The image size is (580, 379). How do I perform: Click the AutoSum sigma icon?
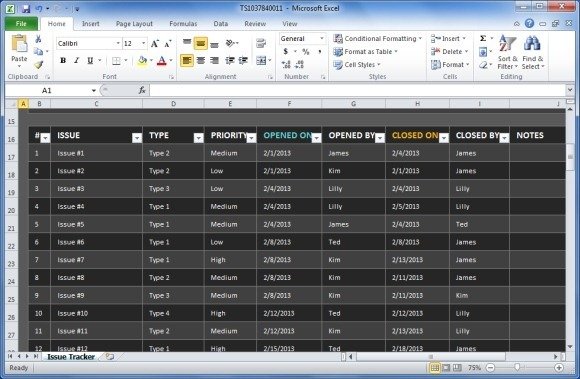pos(483,38)
